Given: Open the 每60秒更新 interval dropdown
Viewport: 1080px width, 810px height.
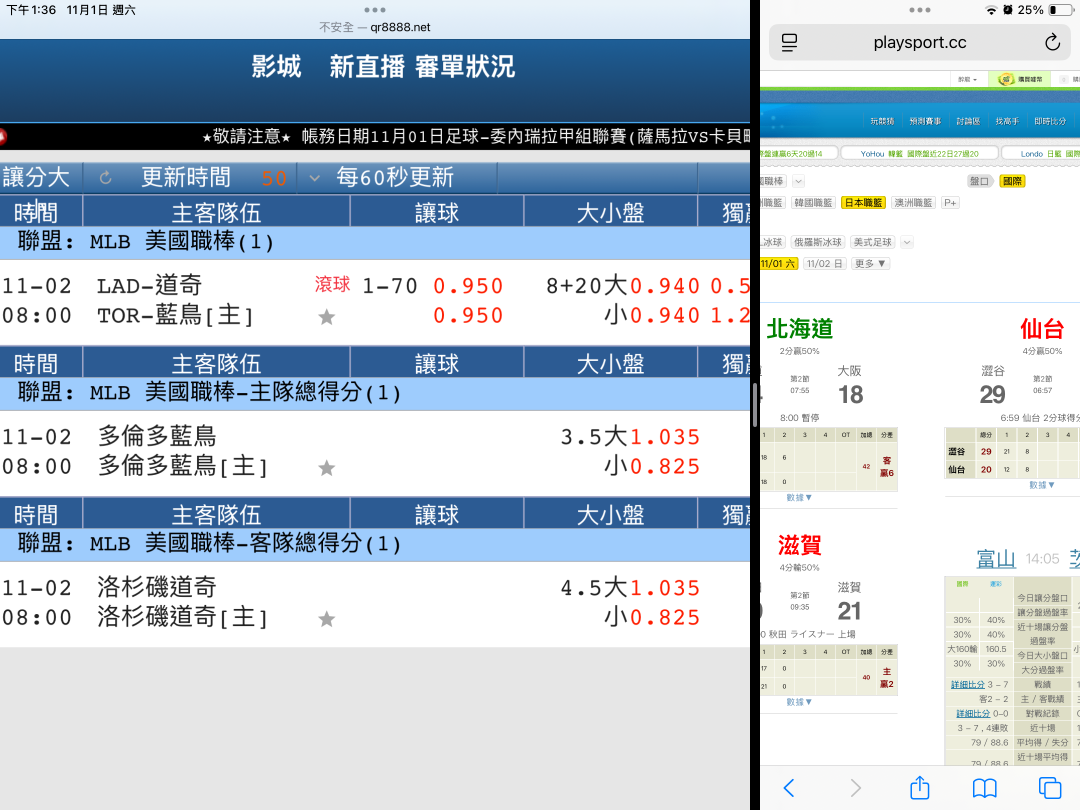Looking at the screenshot, I should (x=314, y=178).
